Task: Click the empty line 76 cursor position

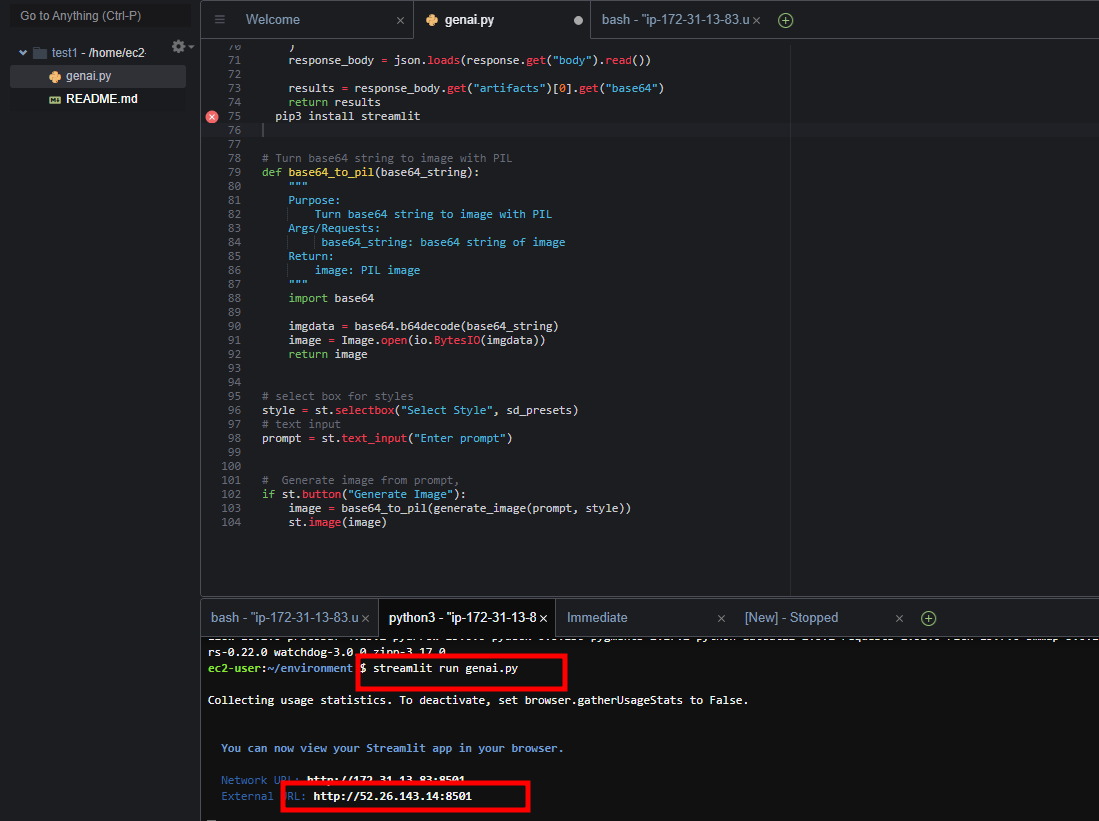Action: [264, 130]
